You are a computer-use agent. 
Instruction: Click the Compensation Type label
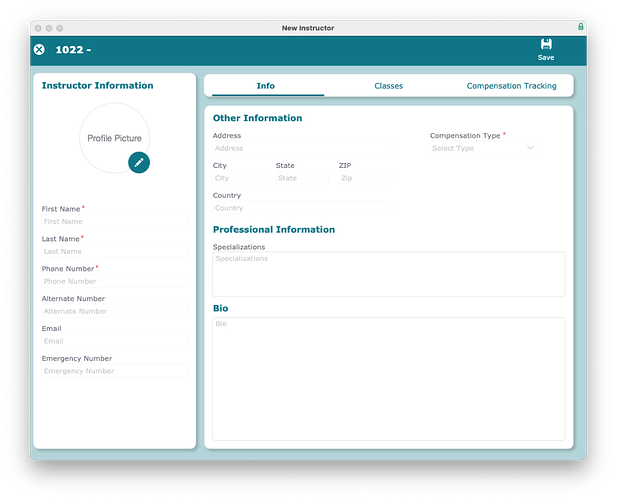coord(465,136)
